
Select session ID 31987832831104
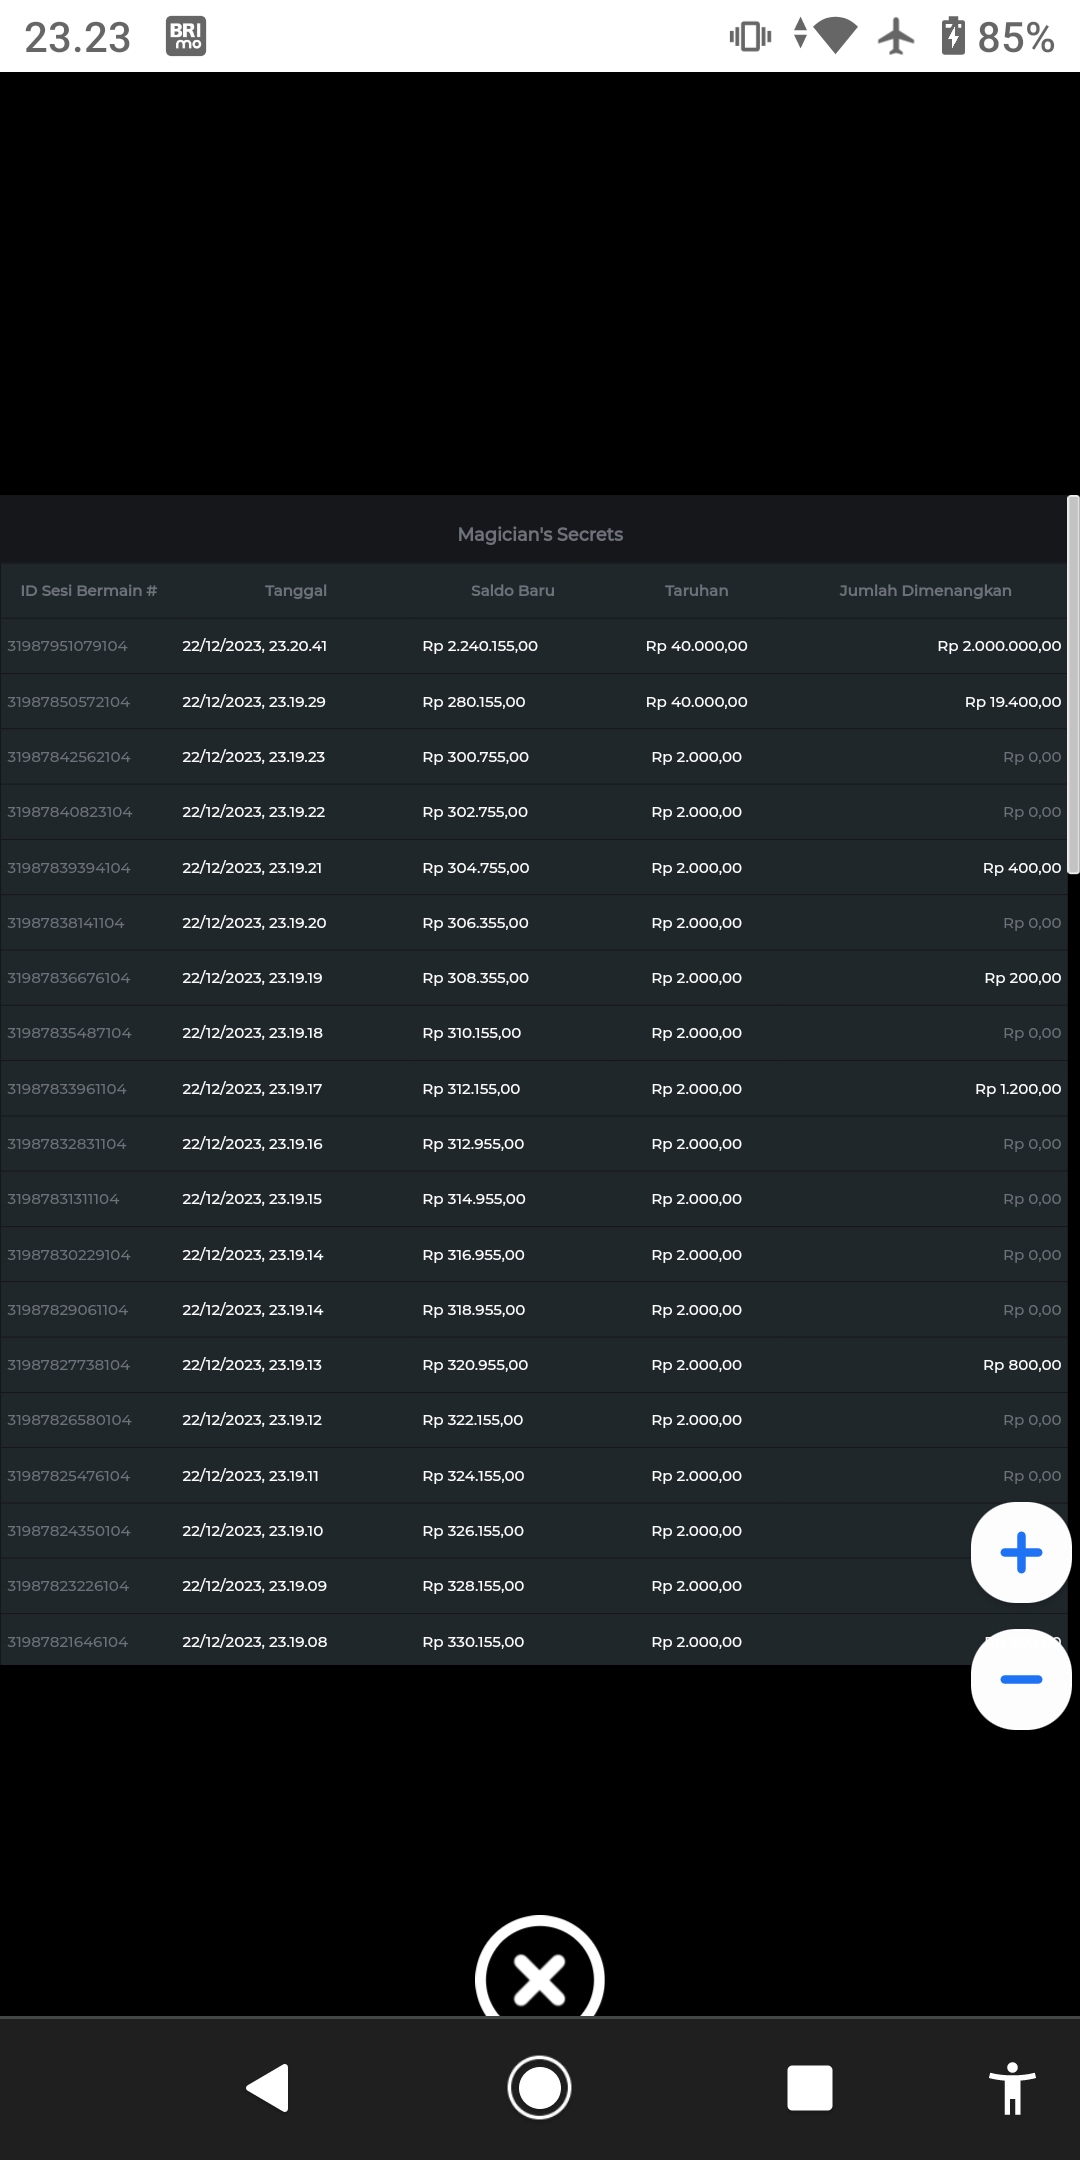click(67, 1144)
